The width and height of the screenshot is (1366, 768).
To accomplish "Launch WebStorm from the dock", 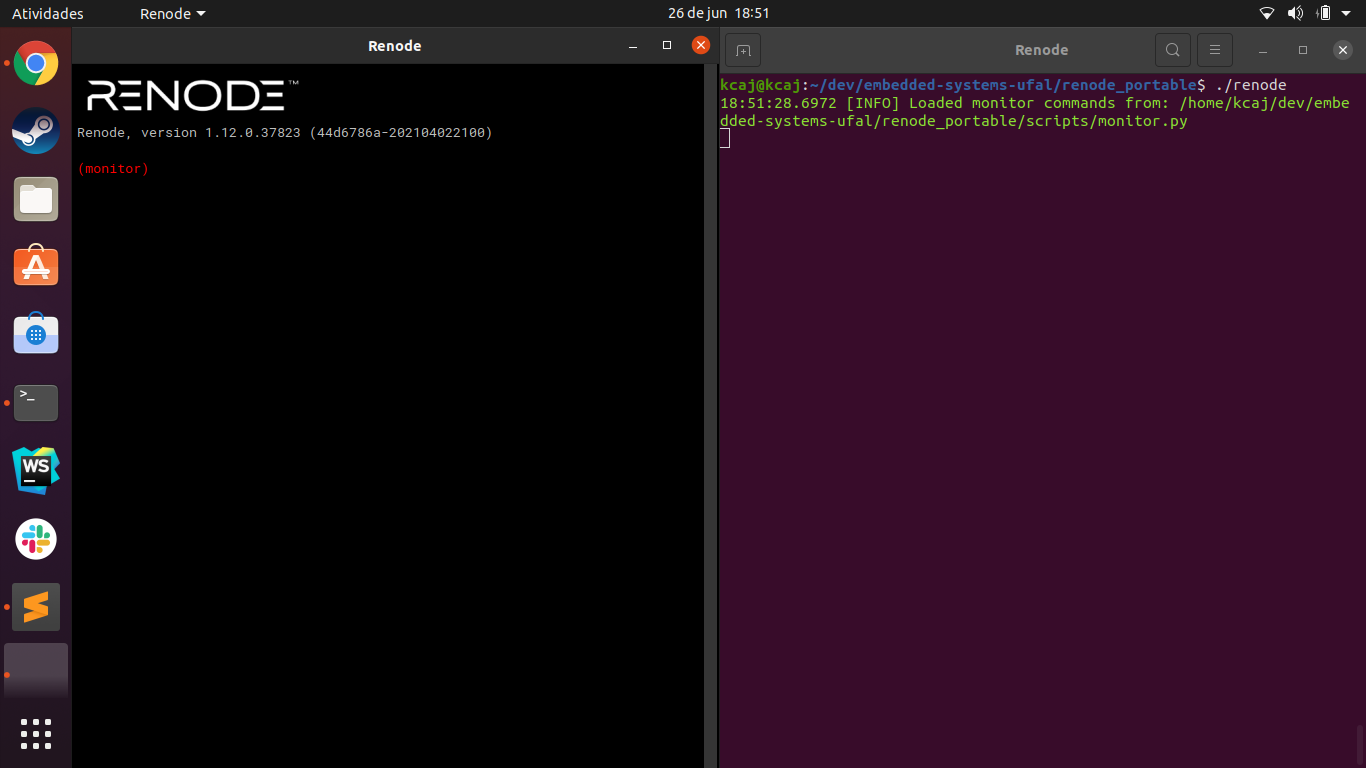I will click(36, 471).
